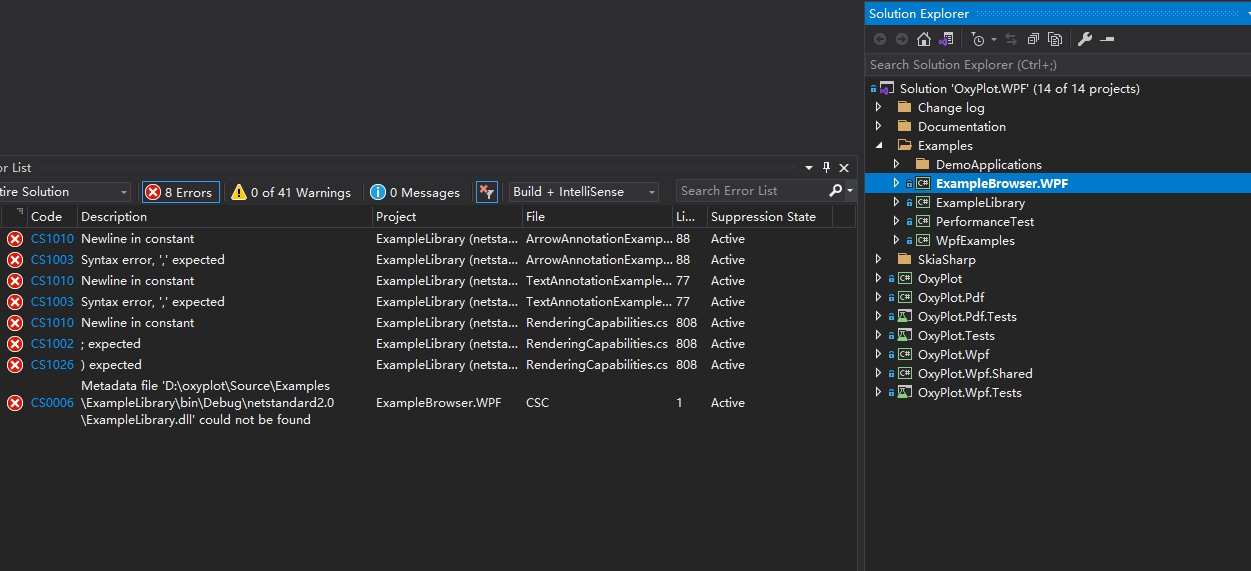Toggle the 0 Messages filter
Viewport: 1251px width, 571px height.
click(x=415, y=192)
